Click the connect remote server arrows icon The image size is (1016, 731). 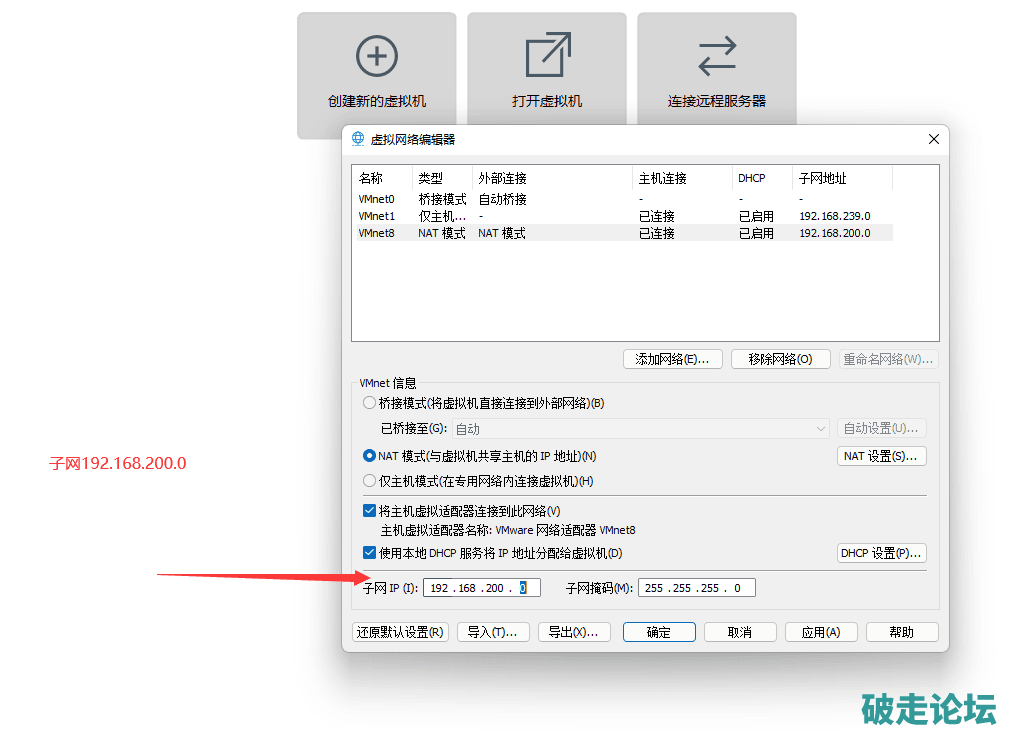click(717, 56)
